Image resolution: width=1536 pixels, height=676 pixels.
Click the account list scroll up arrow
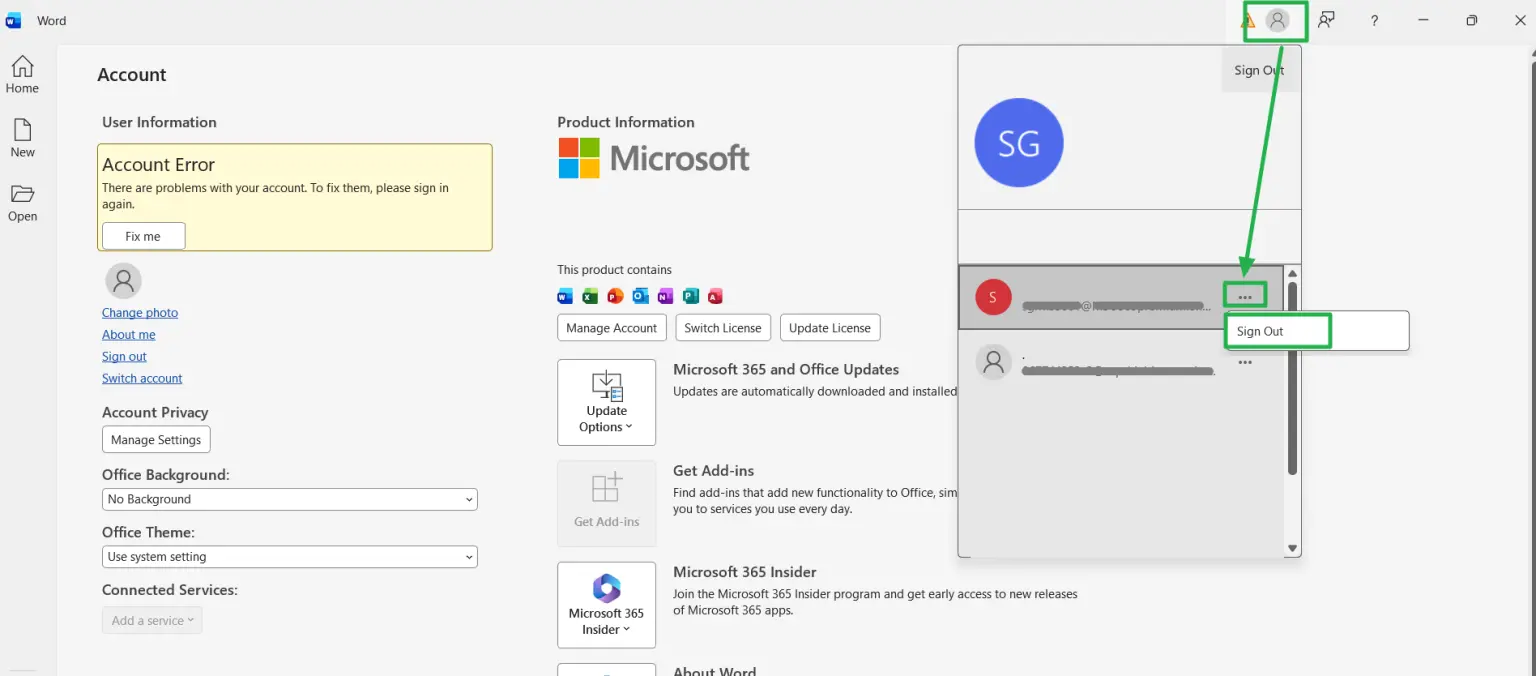click(1292, 273)
